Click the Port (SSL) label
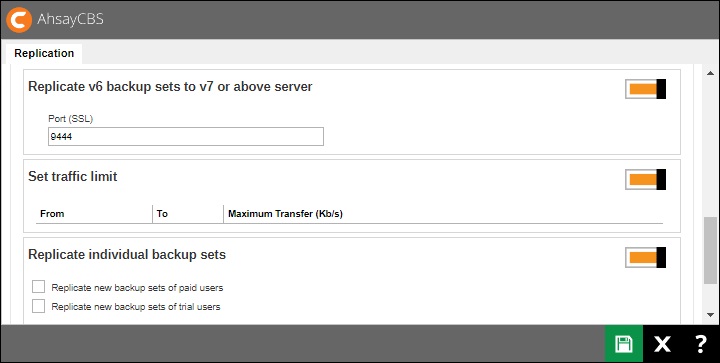 (71, 119)
